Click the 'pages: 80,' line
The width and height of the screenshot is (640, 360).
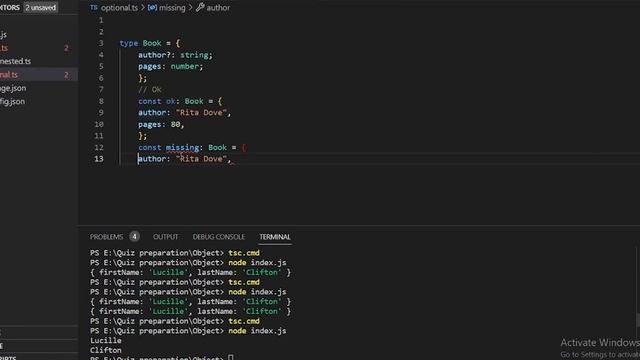click(x=161, y=124)
